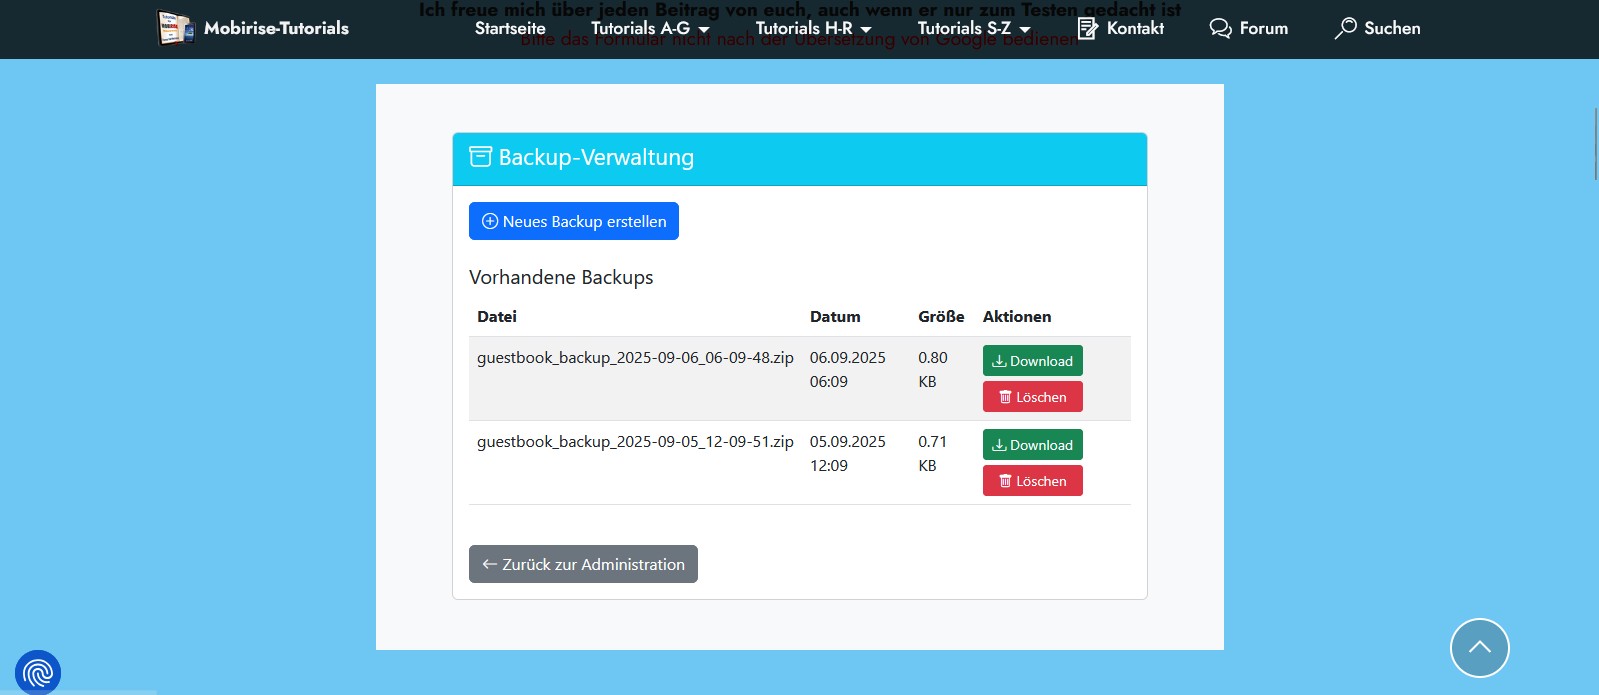Click trash icon in 05.09.2025 row
Screen dimensions: 1599x695
point(1005,481)
